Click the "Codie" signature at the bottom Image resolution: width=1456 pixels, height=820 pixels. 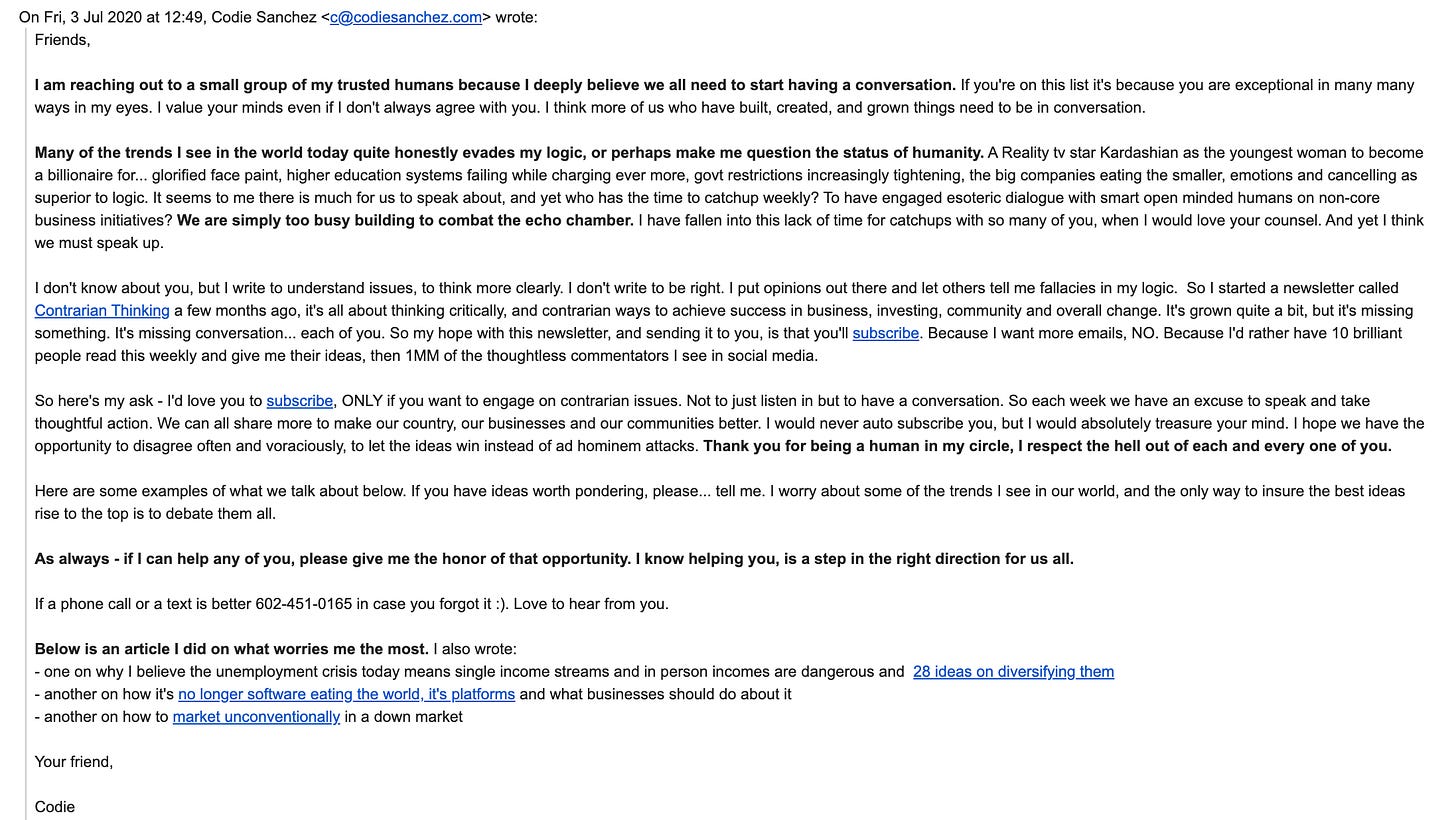click(x=54, y=806)
